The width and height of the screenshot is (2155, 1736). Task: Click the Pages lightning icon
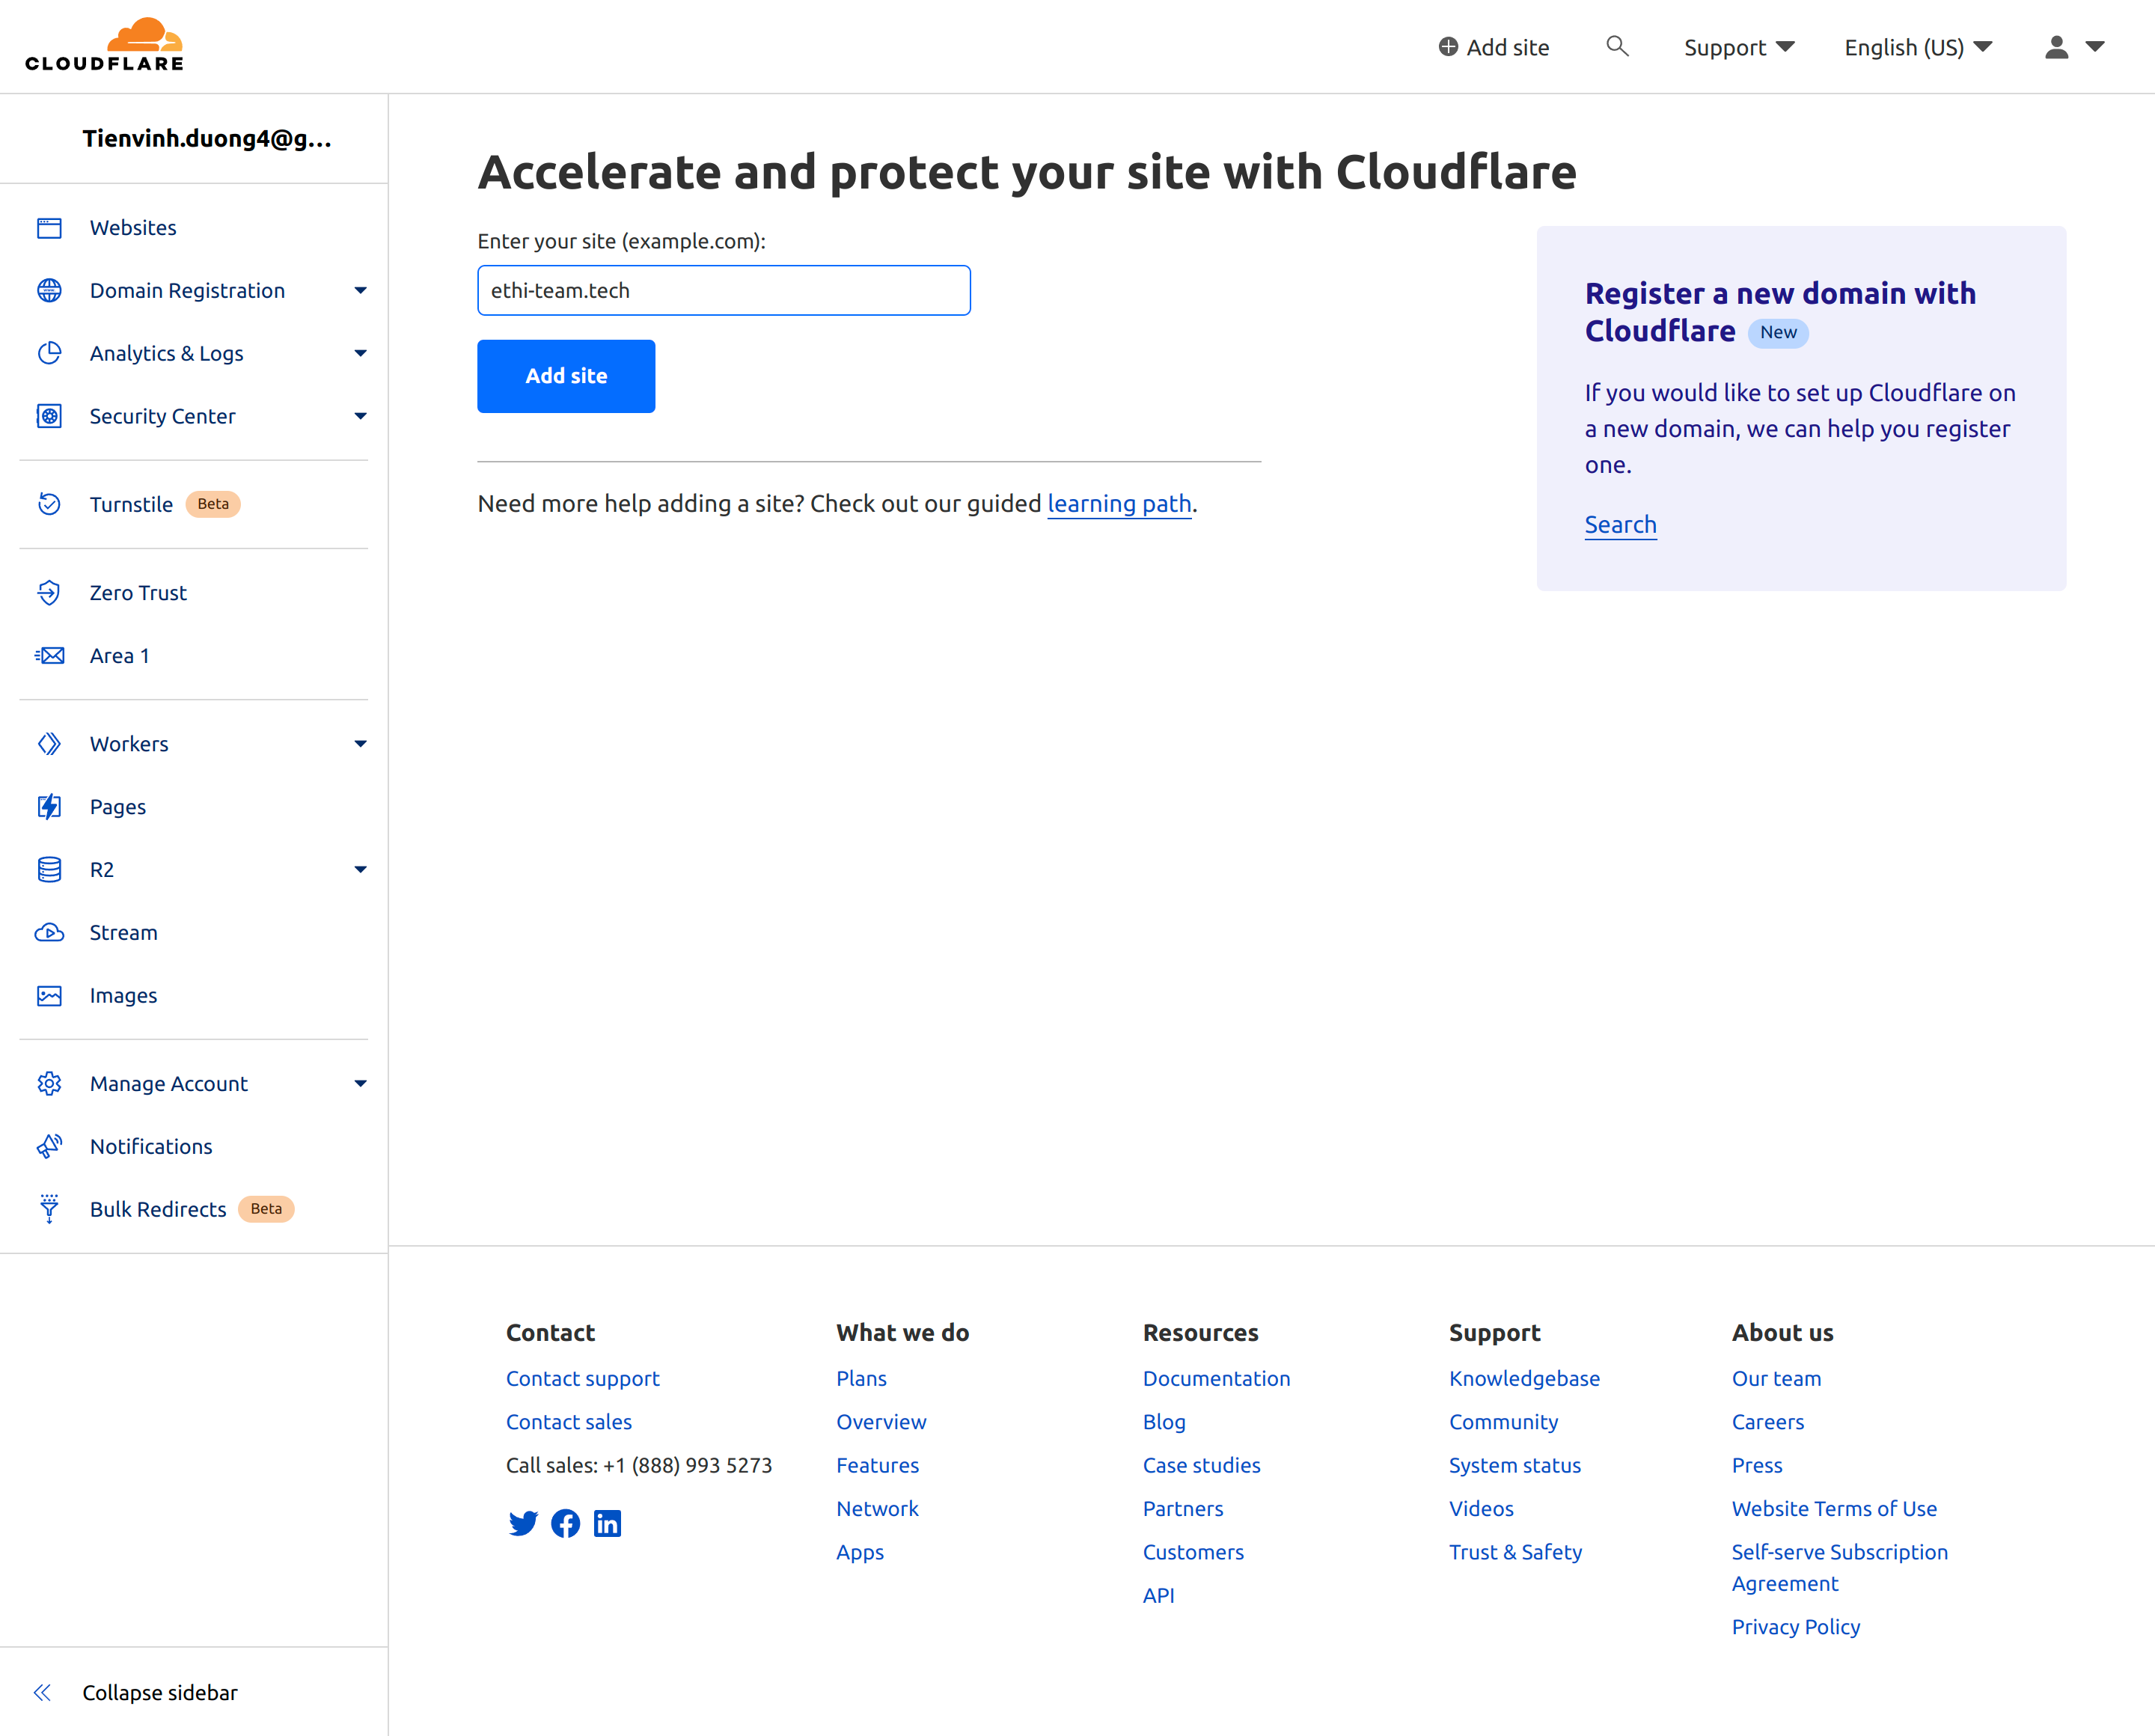(49, 807)
